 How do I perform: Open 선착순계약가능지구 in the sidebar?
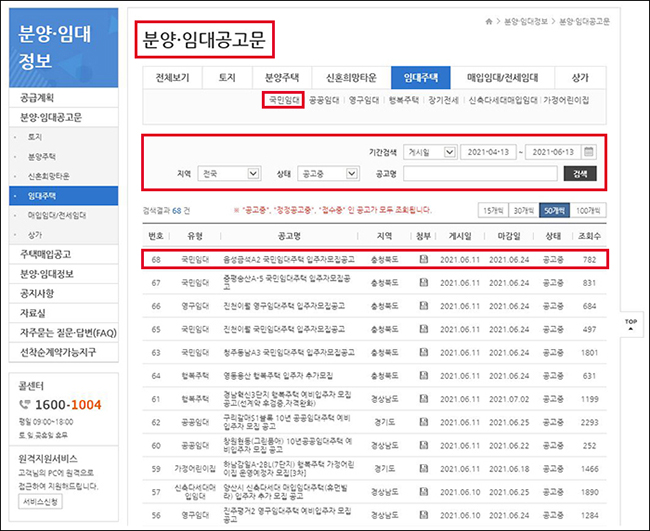(63, 352)
